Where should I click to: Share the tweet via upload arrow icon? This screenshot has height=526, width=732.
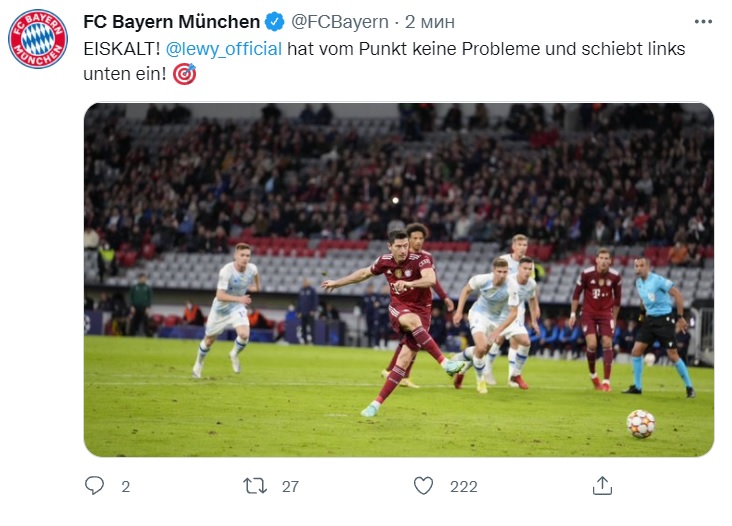tap(602, 486)
